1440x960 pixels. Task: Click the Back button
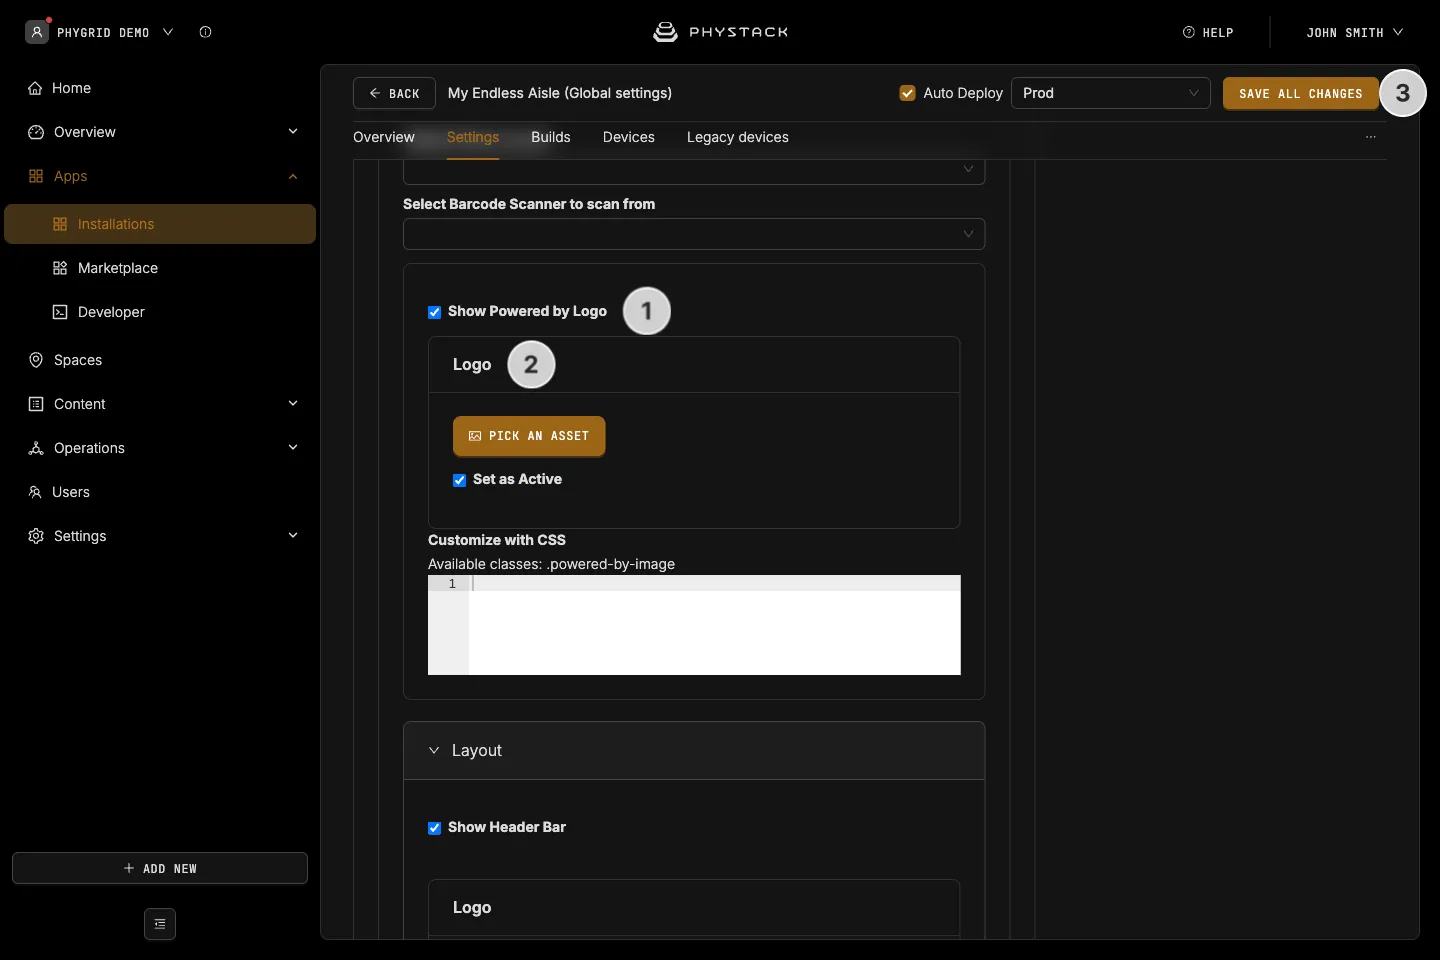pyautogui.click(x=394, y=93)
